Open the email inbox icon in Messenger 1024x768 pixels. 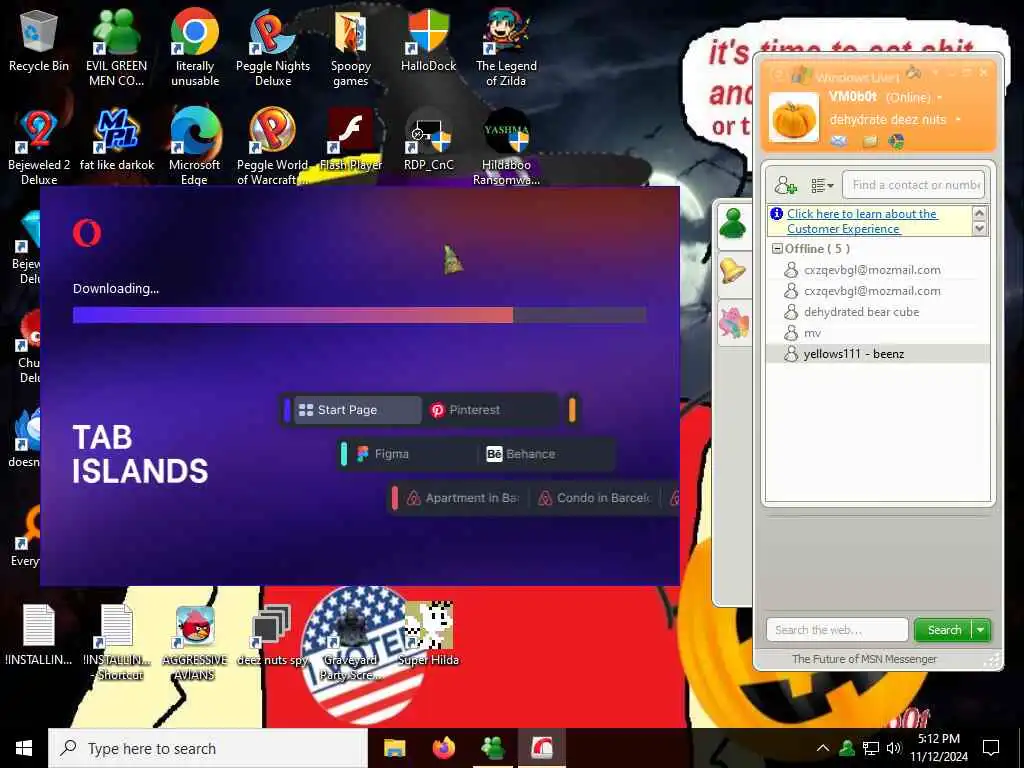pyautogui.click(x=839, y=141)
